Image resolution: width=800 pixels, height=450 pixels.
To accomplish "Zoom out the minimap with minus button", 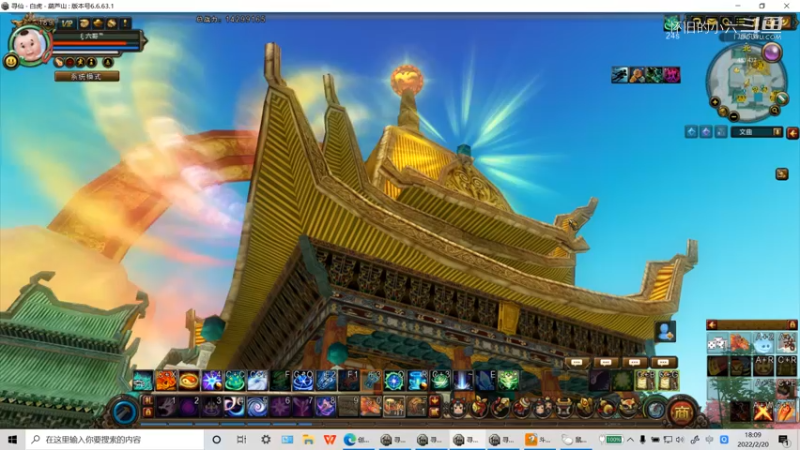I will [x=734, y=117].
